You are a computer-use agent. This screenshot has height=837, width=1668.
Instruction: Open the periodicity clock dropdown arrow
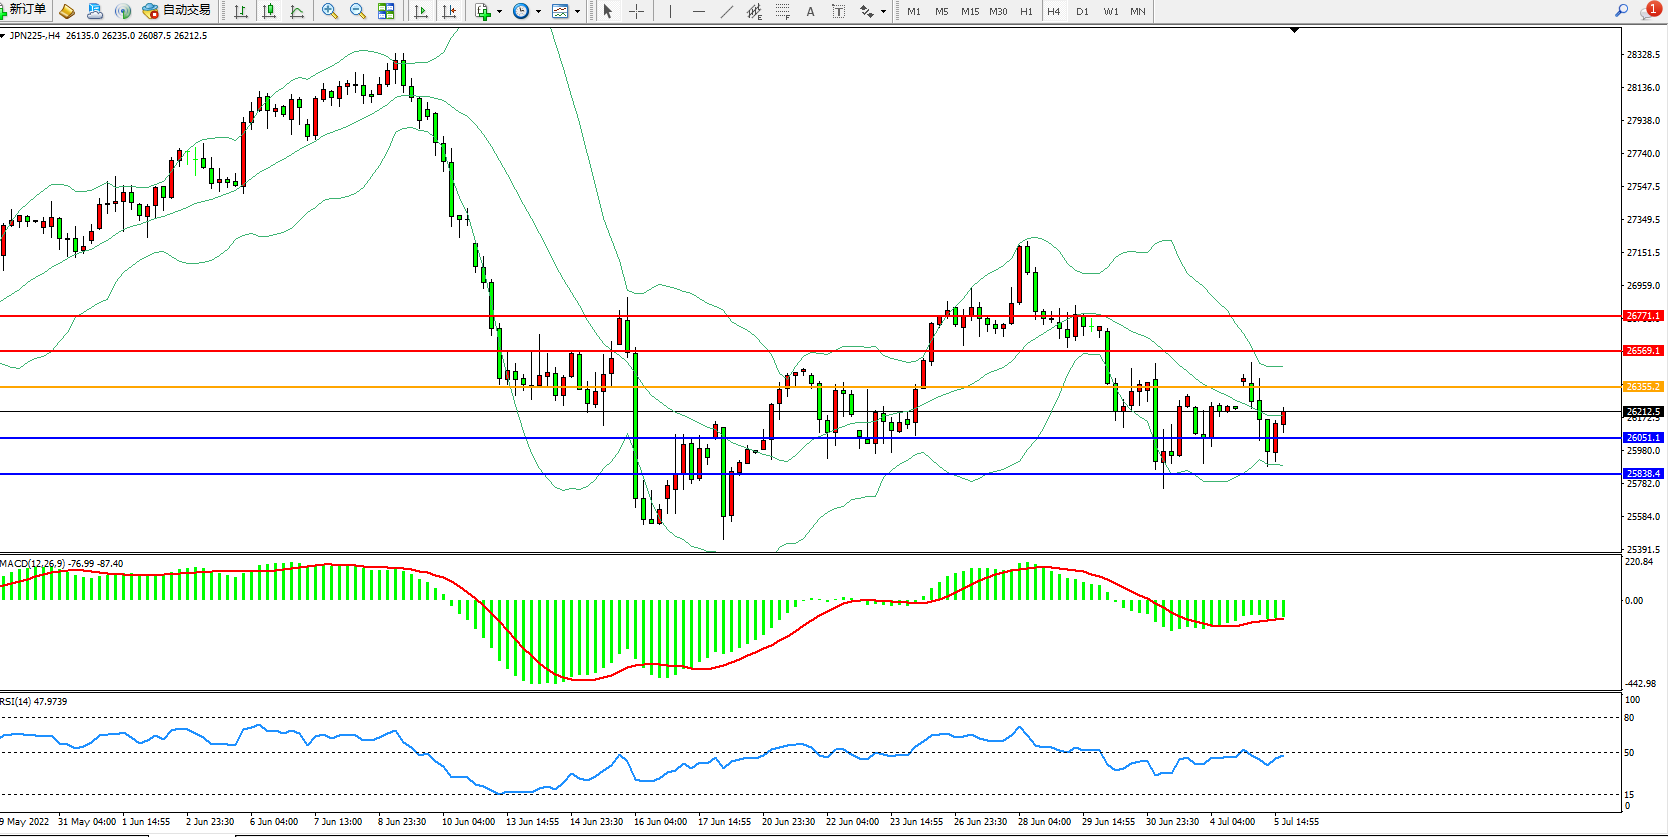point(538,12)
